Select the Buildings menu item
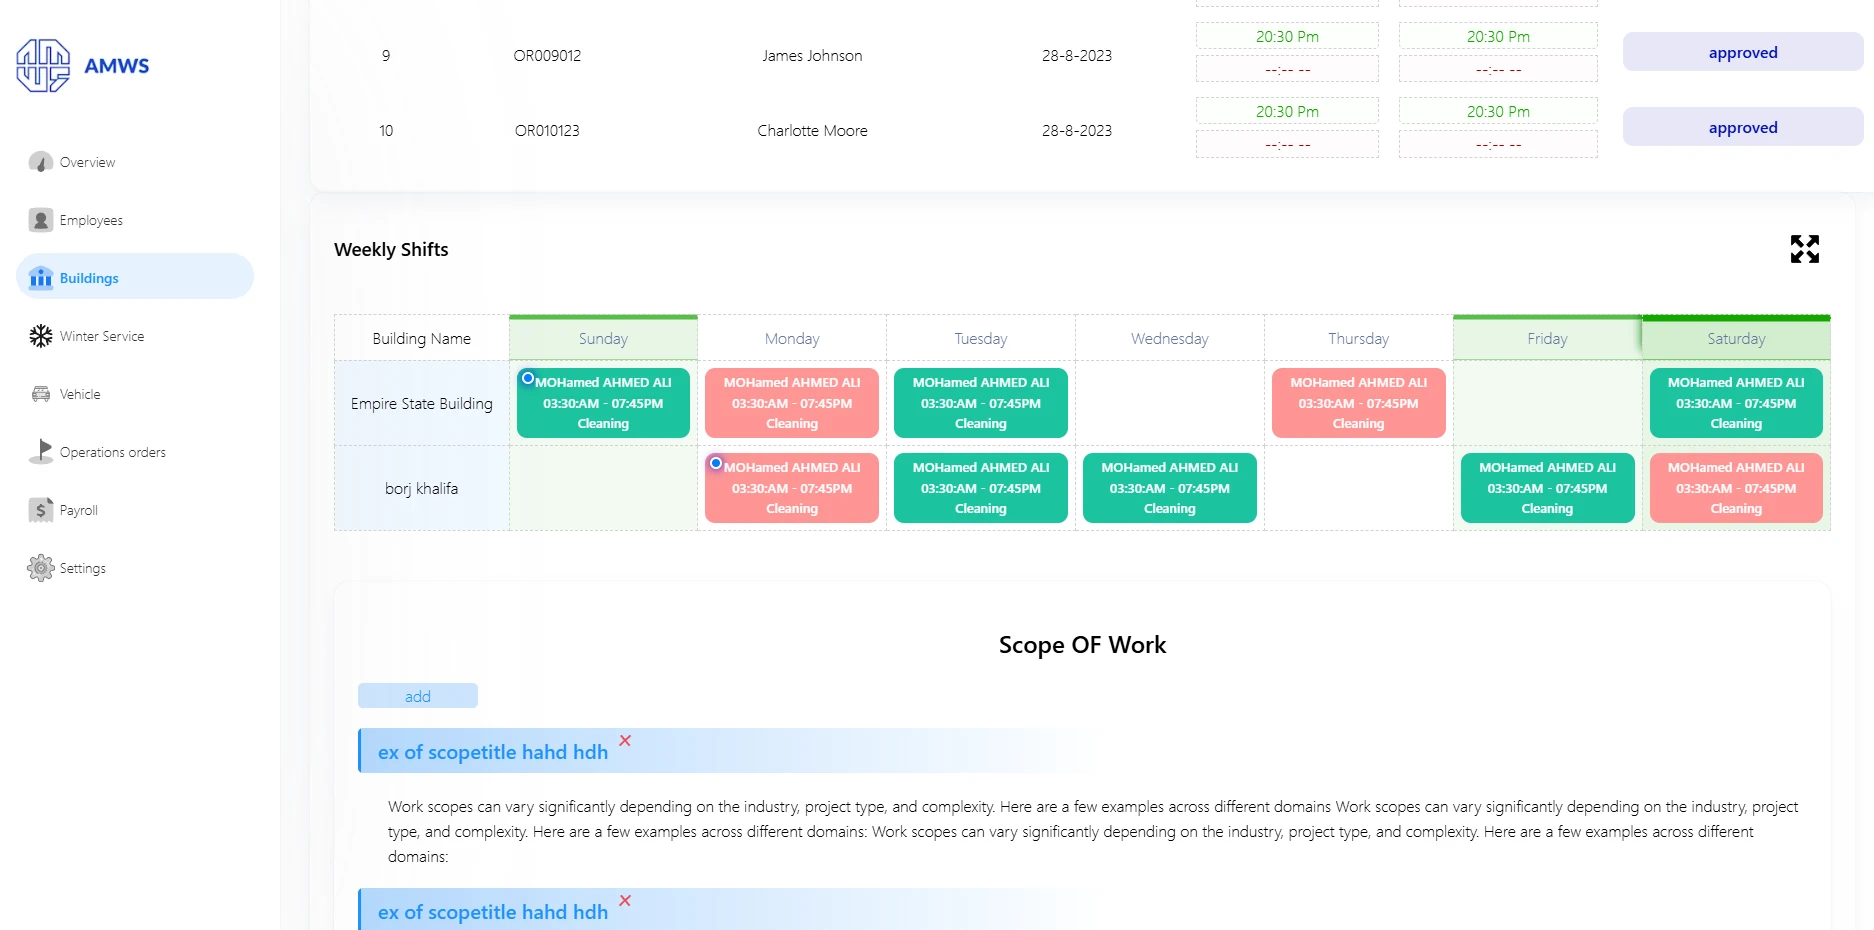 [135, 277]
